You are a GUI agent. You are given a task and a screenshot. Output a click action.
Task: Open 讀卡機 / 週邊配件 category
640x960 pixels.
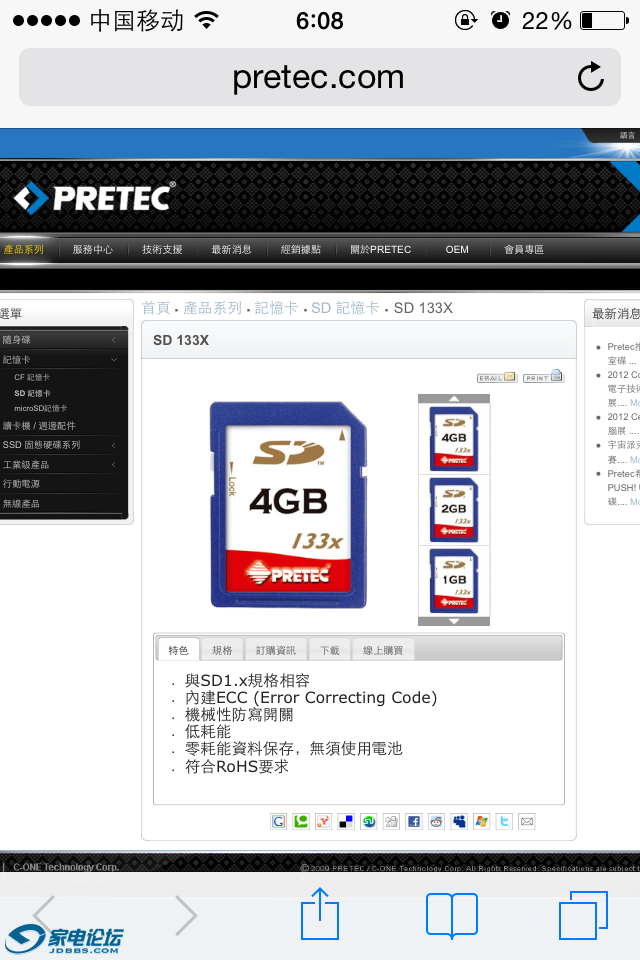39,426
